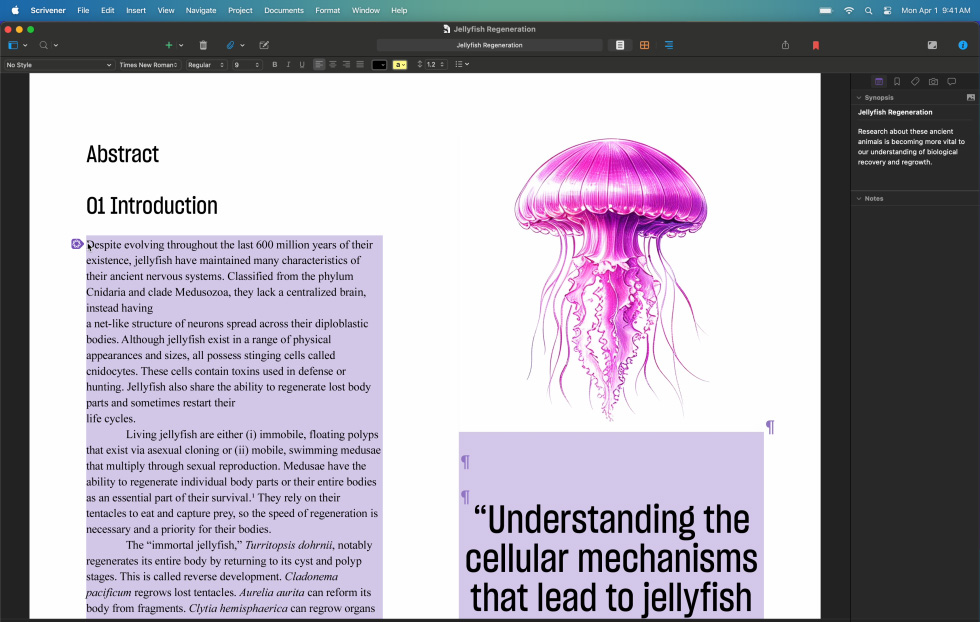Click the Jellyfish Regeneration title field in toolbar
980x622 pixels.
click(x=489, y=45)
